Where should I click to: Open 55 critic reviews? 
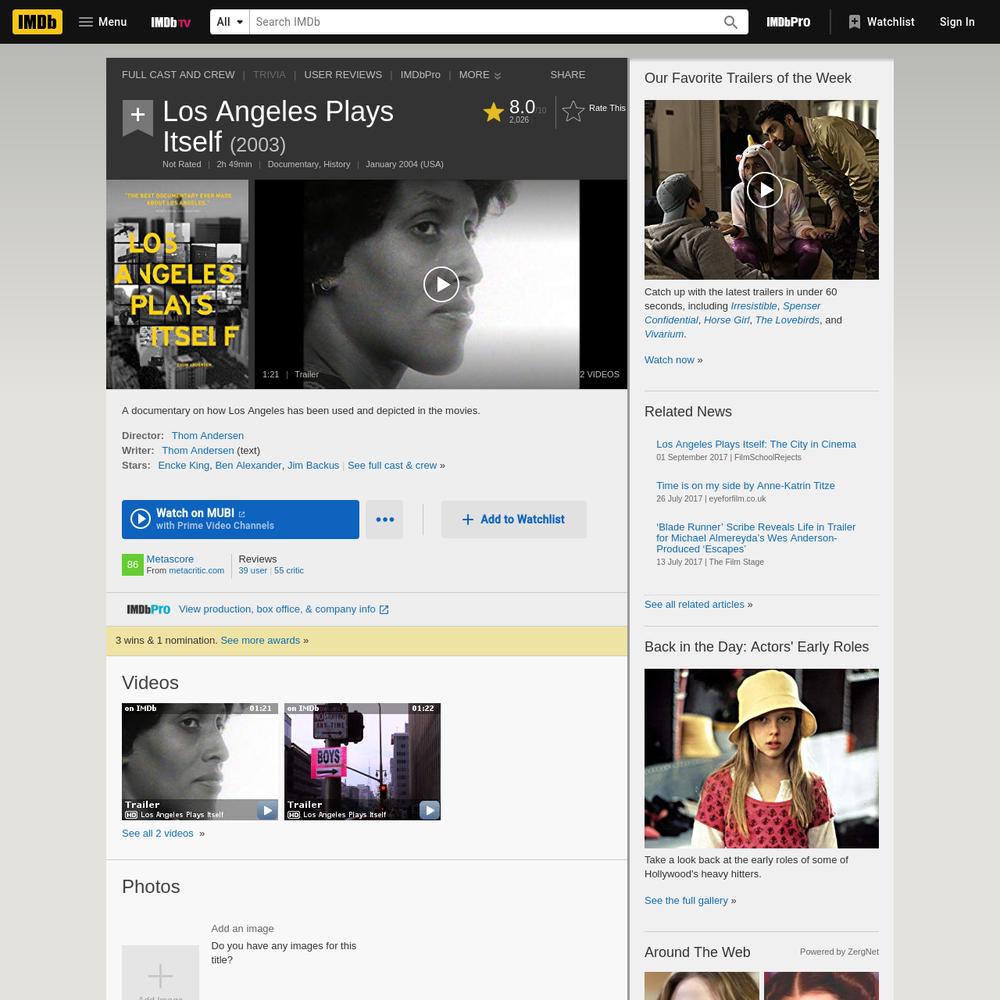click(x=289, y=571)
